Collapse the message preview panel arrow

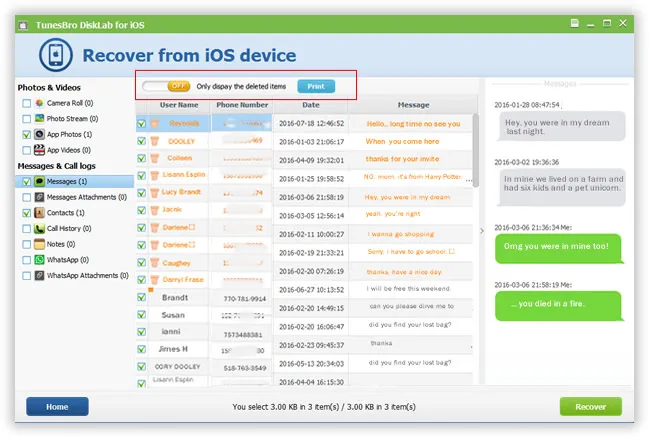483,231
